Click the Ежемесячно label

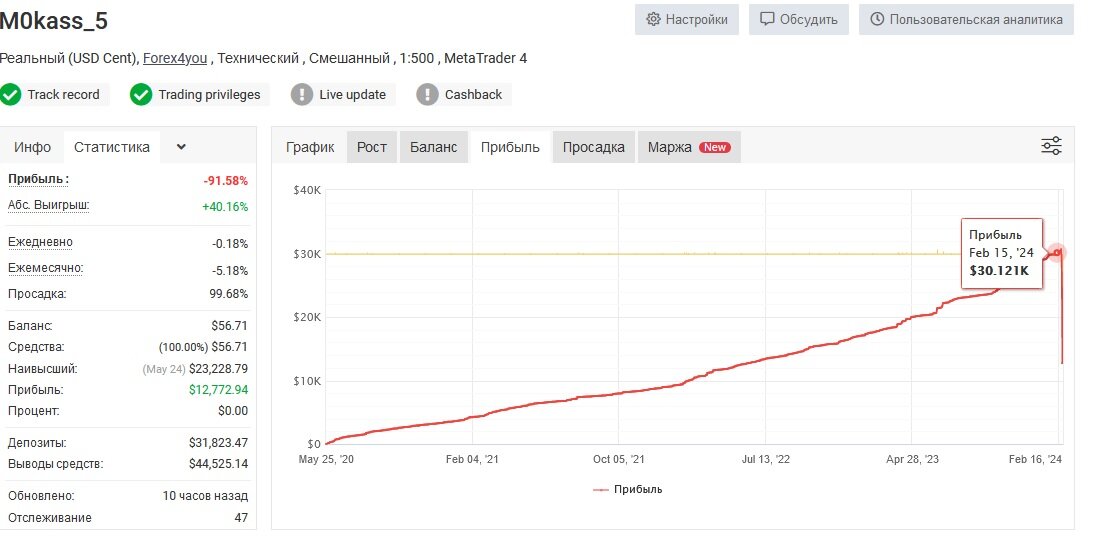click(x=45, y=268)
